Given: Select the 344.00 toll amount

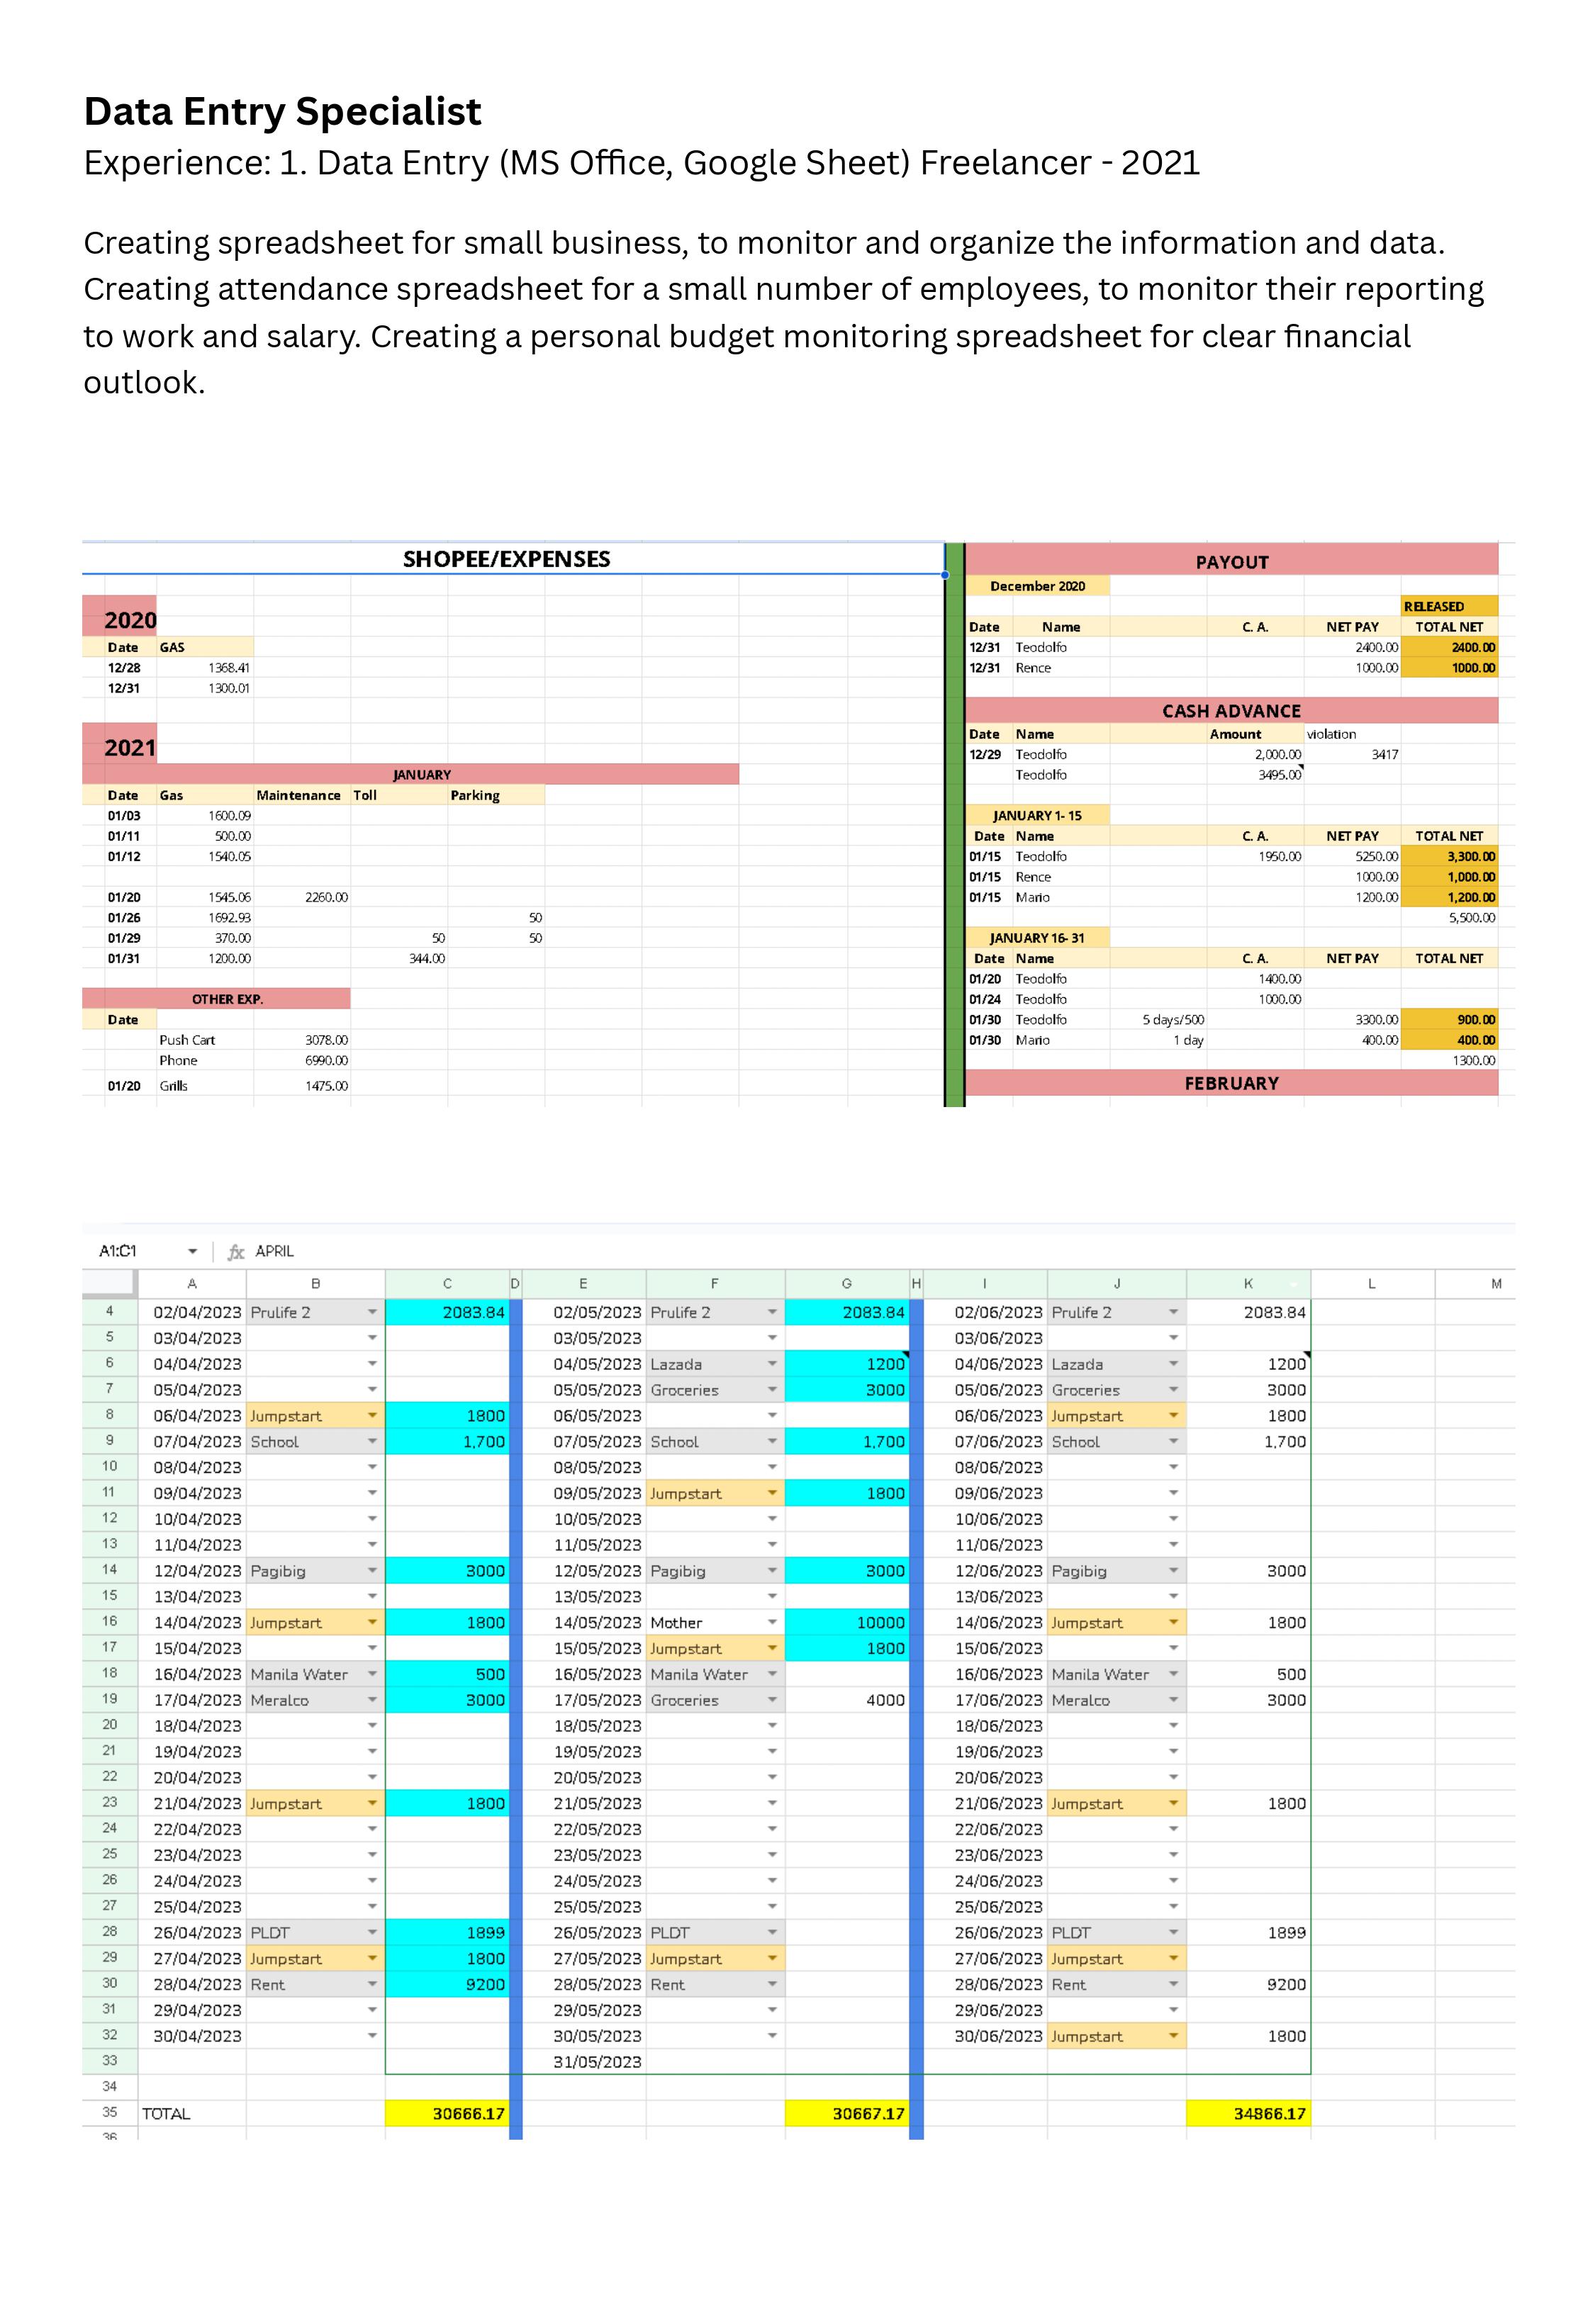Looking at the screenshot, I should point(399,958).
